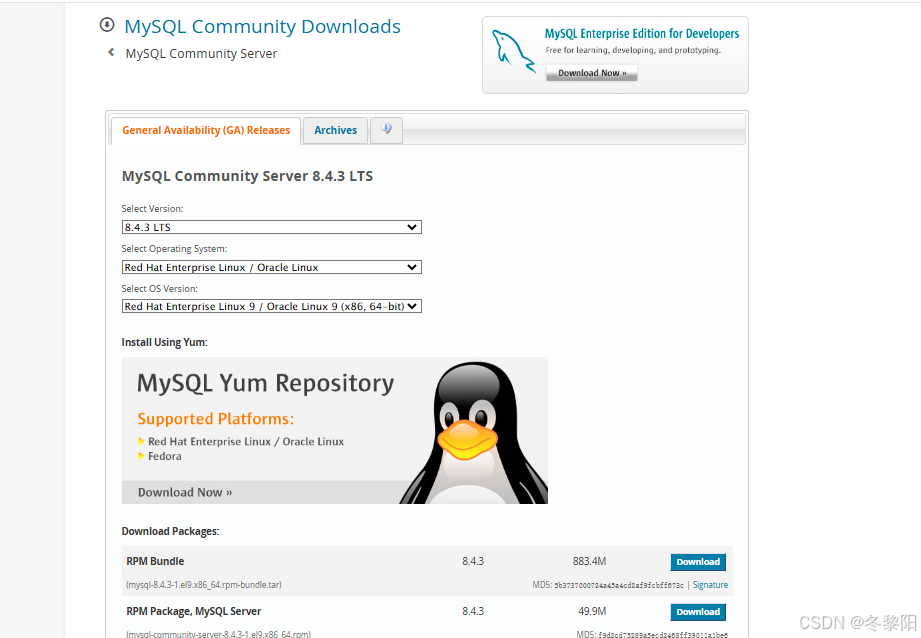Go back to MySQL Community Server
The width and height of the screenshot is (921, 638).
pyautogui.click(x=201, y=53)
